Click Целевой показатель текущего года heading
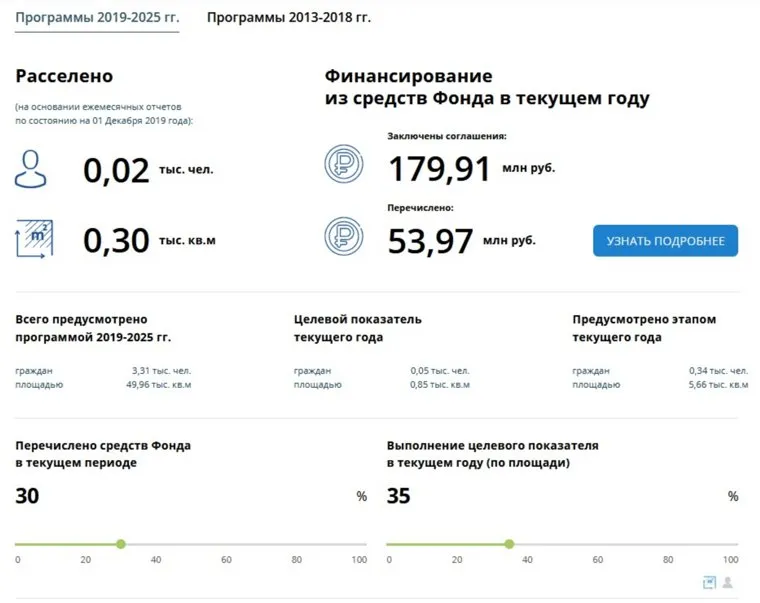This screenshot has height=603, width=760. pyautogui.click(x=357, y=328)
